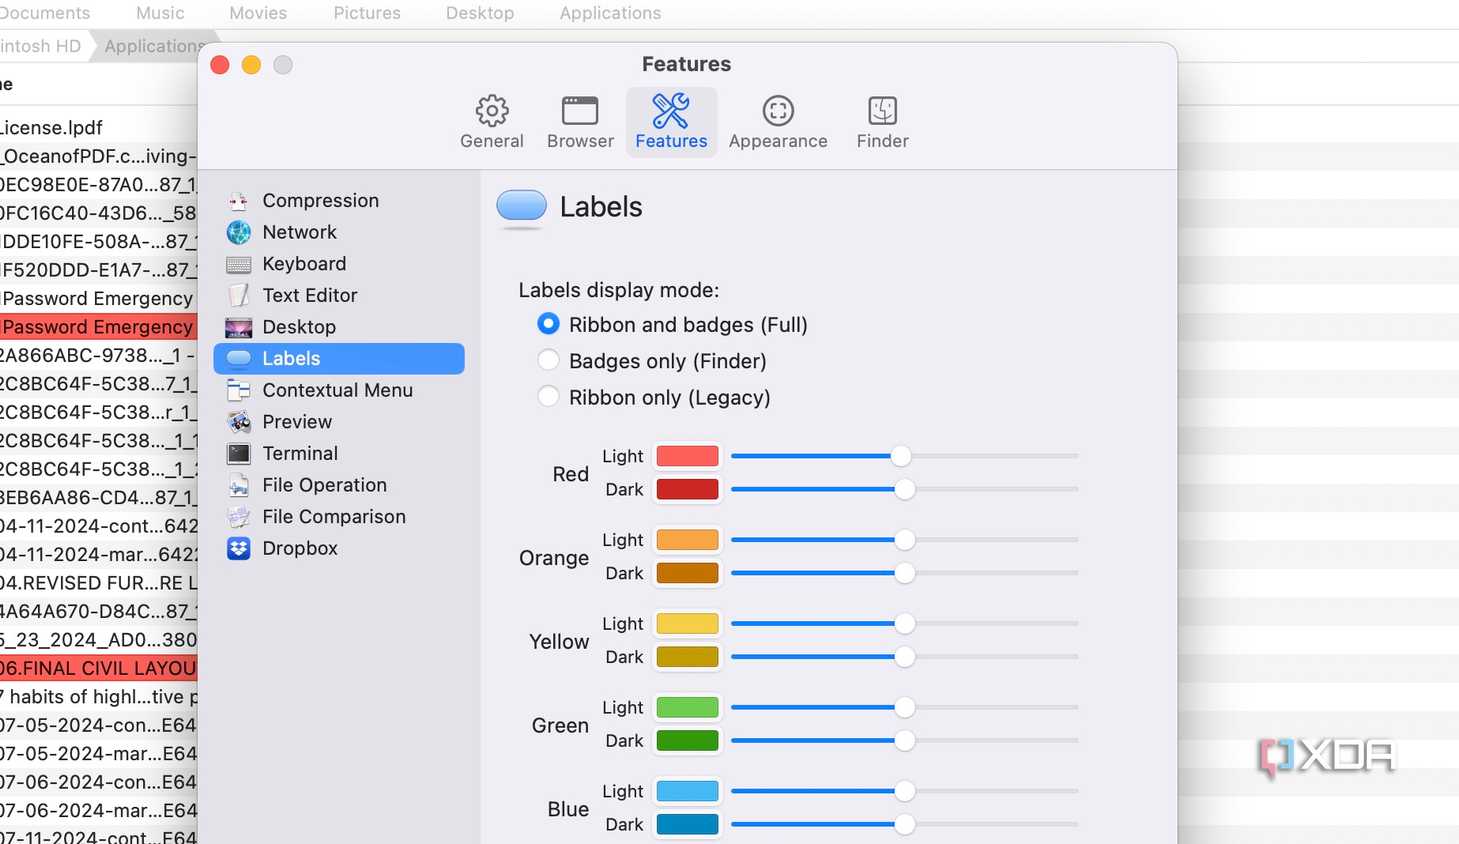The width and height of the screenshot is (1459, 844).
Task: Click the Applications breadcrumb in path bar
Action: (153, 46)
